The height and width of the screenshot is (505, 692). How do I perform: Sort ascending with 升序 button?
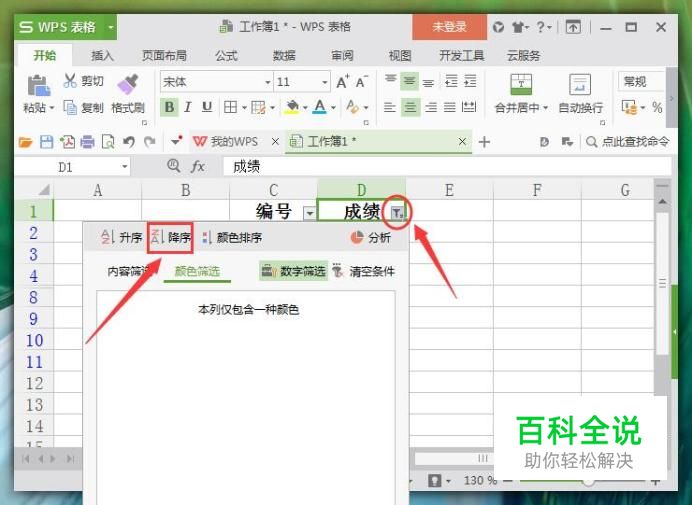(x=122, y=238)
